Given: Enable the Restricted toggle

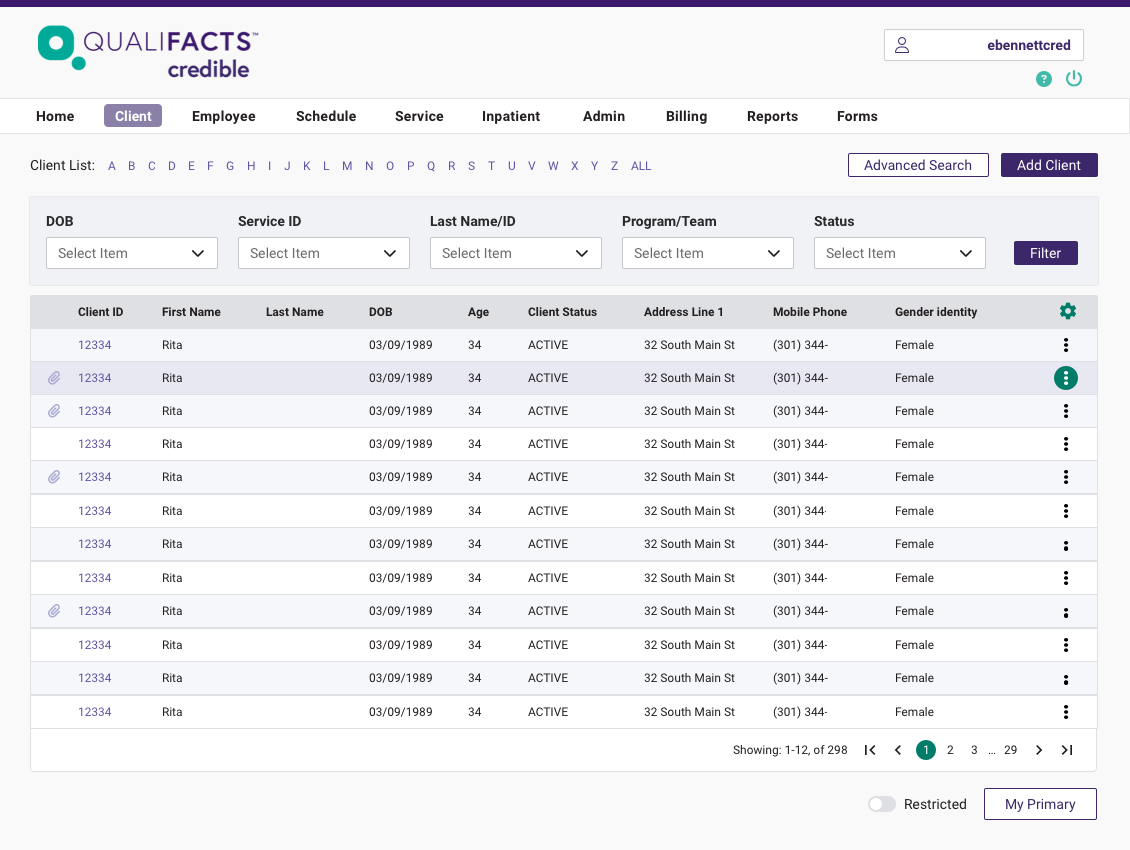Looking at the screenshot, I should [882, 804].
